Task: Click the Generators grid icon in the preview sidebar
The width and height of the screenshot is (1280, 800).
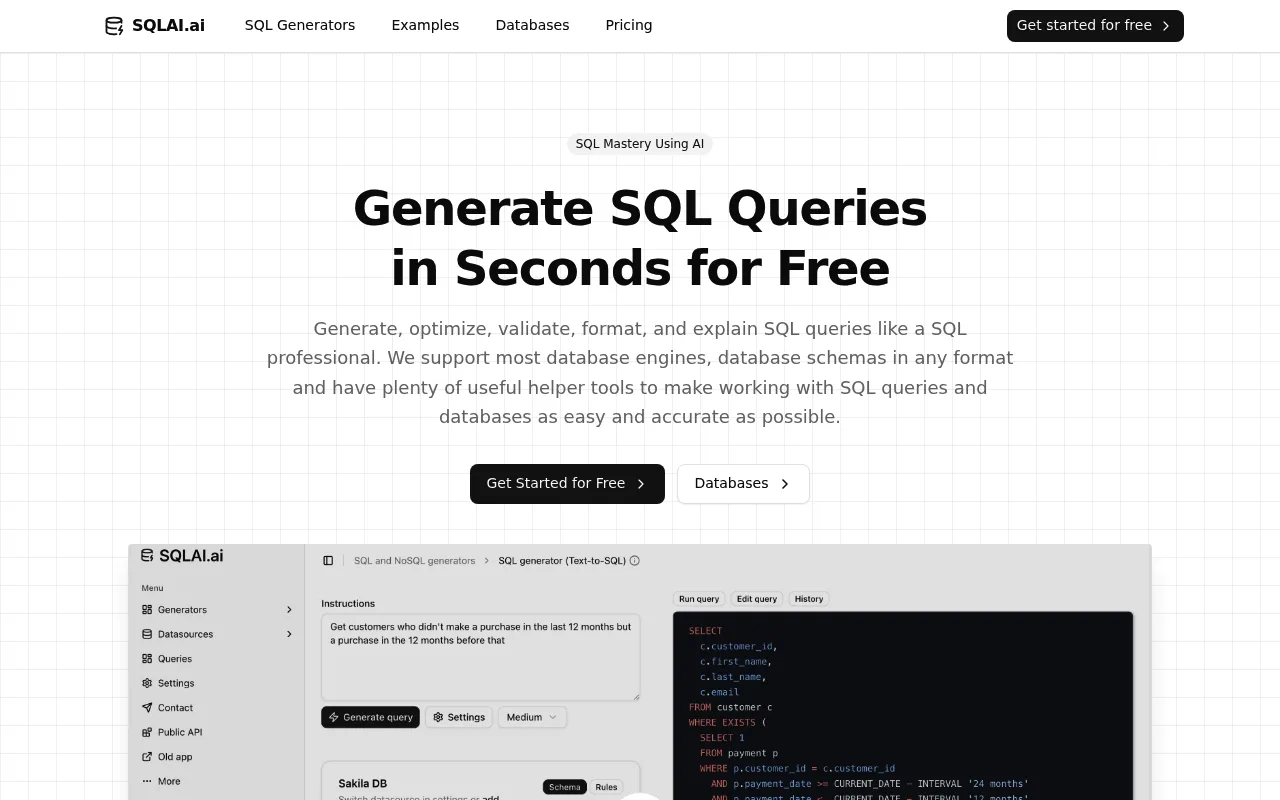Action: (147, 610)
